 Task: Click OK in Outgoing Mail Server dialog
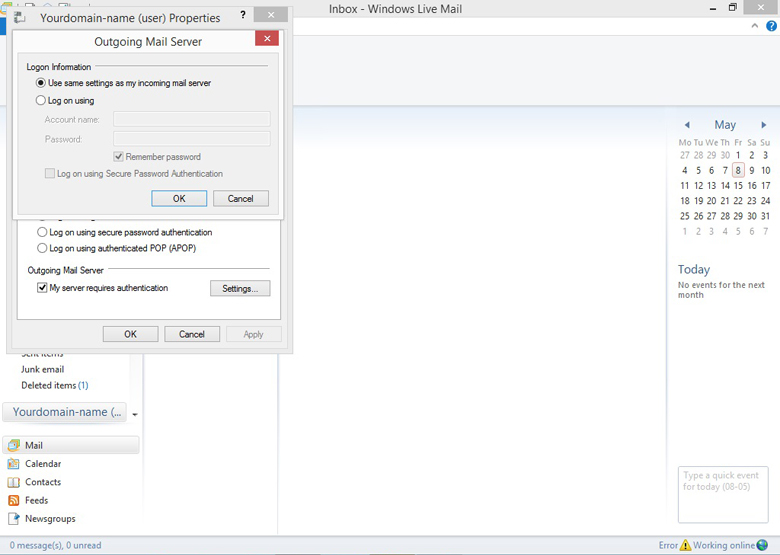[x=179, y=198]
